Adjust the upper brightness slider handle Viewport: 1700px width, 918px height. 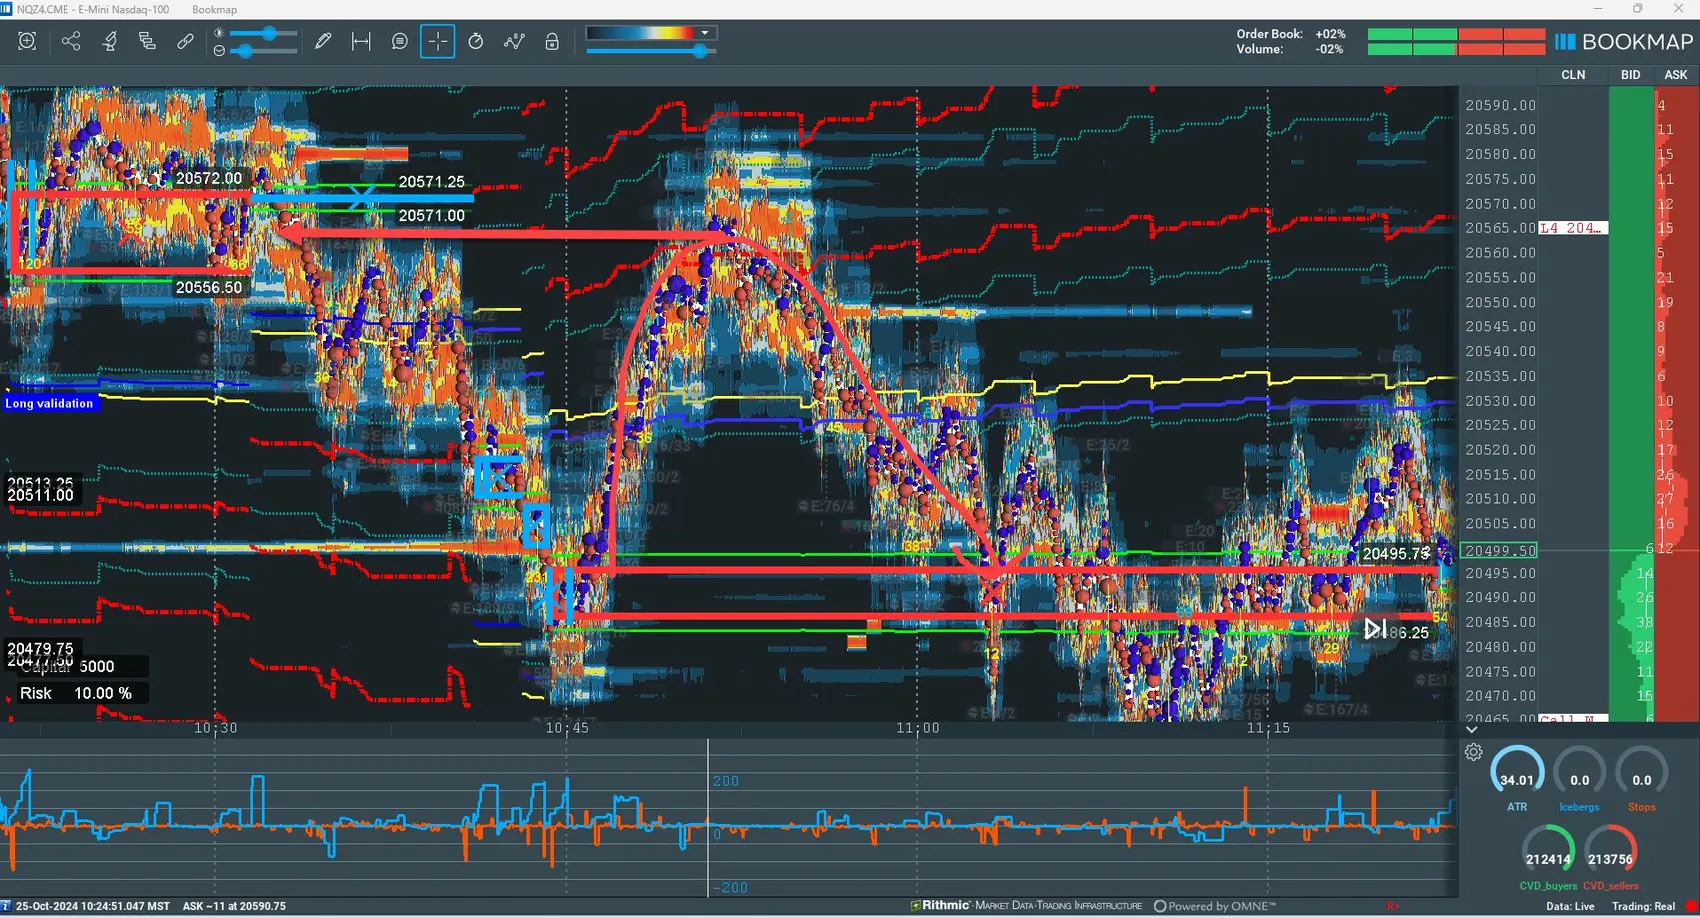pyautogui.click(x=269, y=33)
